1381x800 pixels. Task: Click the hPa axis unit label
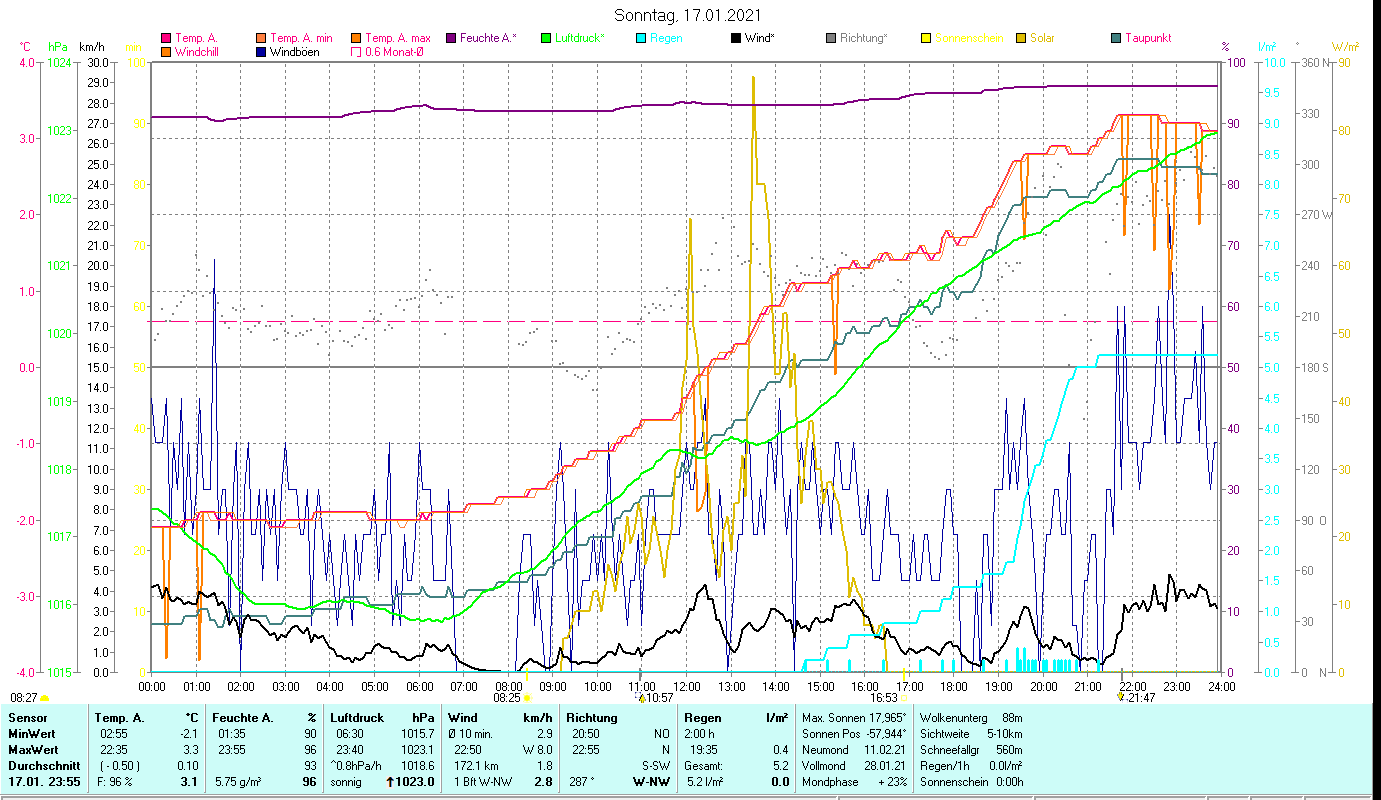coord(58,47)
